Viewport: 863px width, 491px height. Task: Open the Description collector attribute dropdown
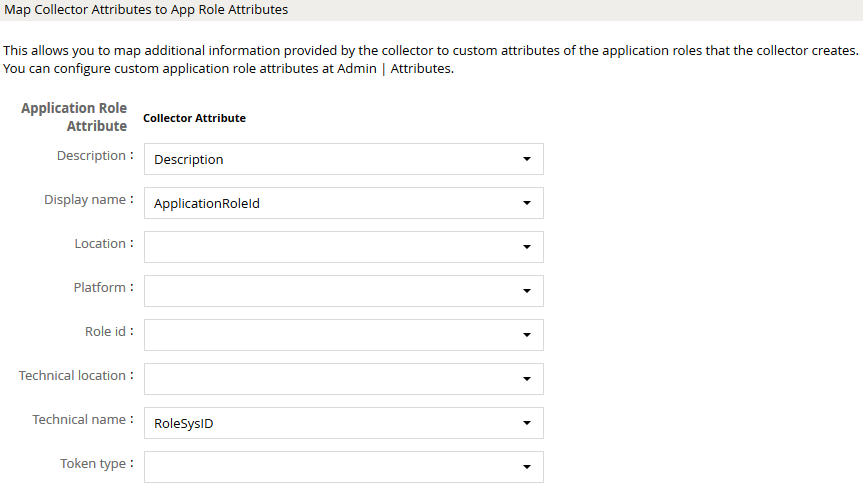coord(343,159)
